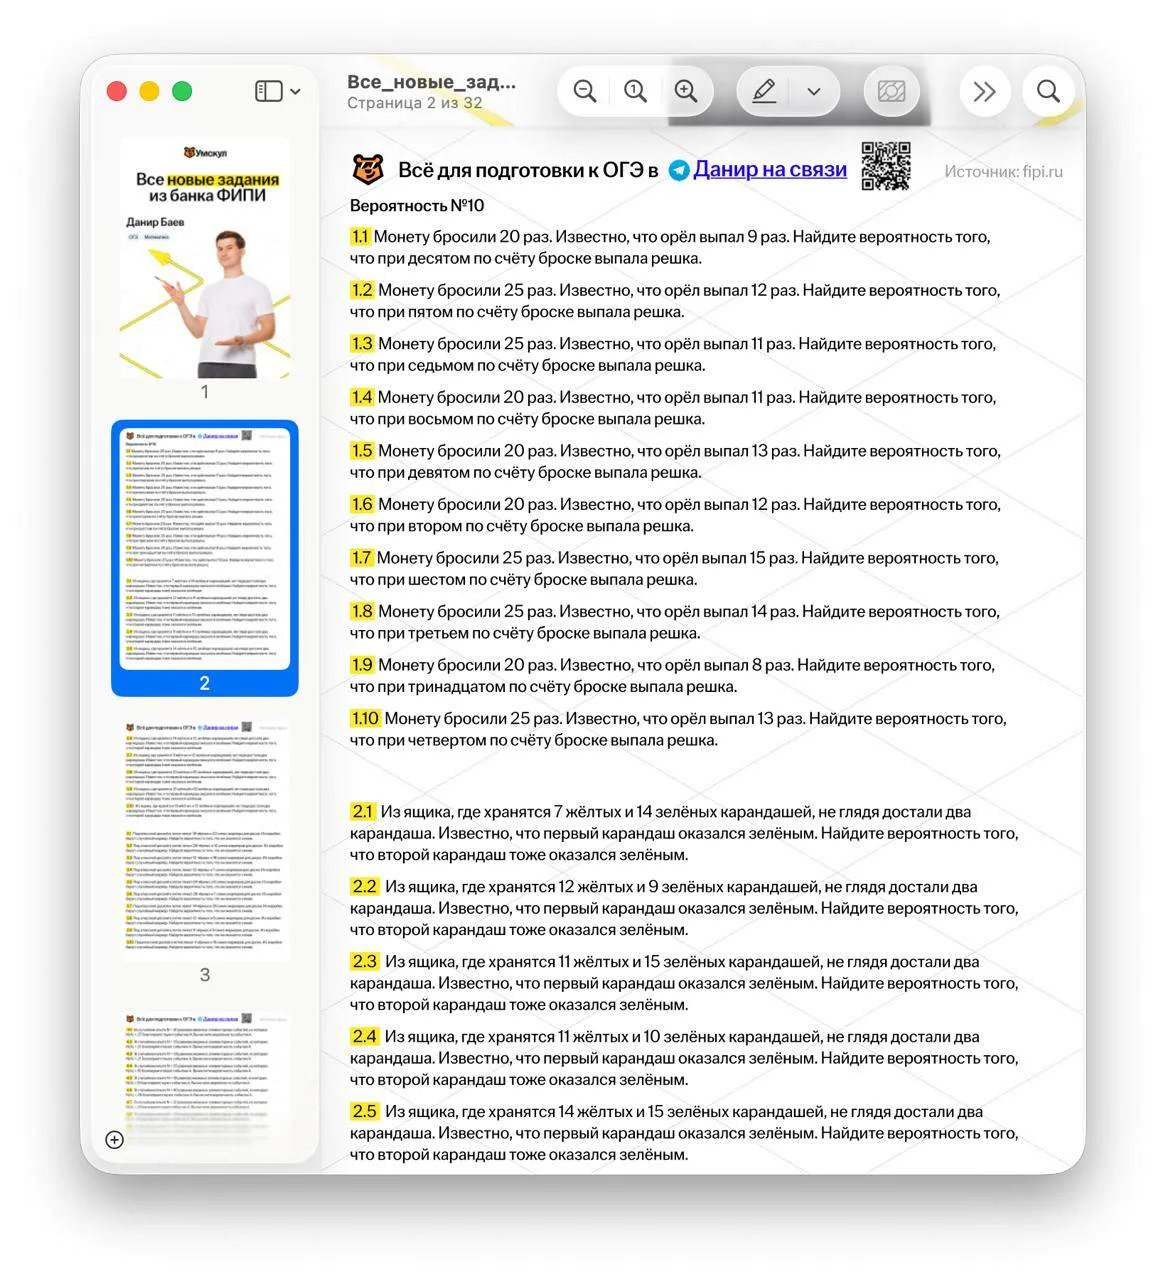Click the zoom in magnifier icon
1166x1280 pixels.
click(686, 91)
